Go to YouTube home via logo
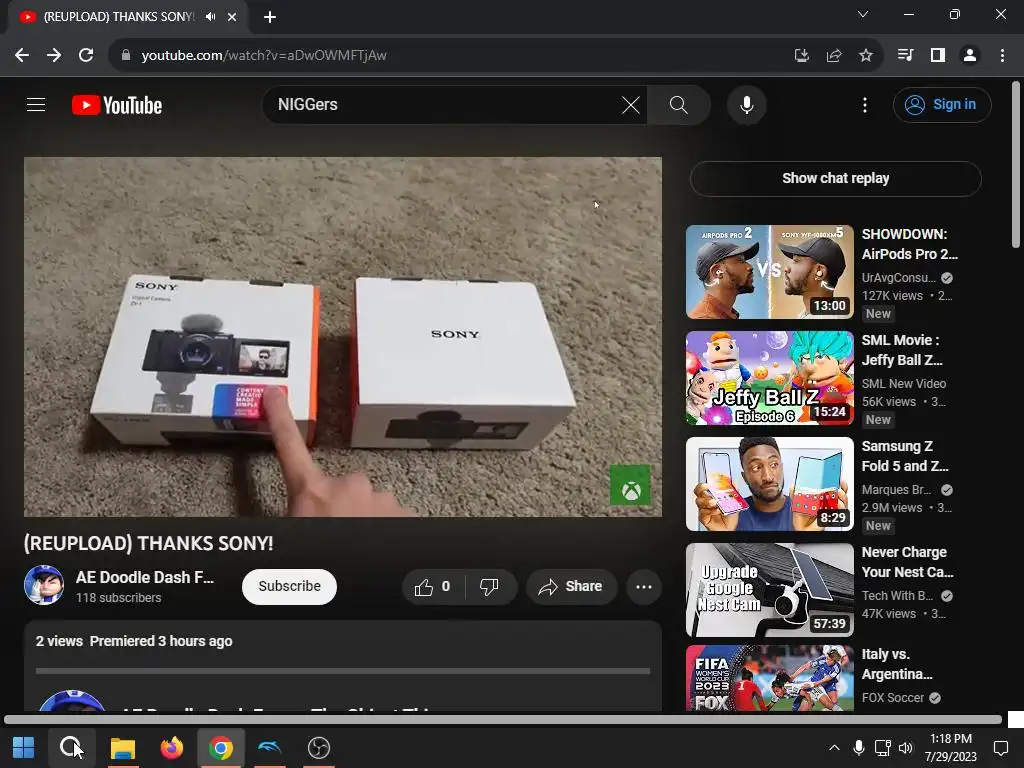1024x768 pixels. coord(117,105)
